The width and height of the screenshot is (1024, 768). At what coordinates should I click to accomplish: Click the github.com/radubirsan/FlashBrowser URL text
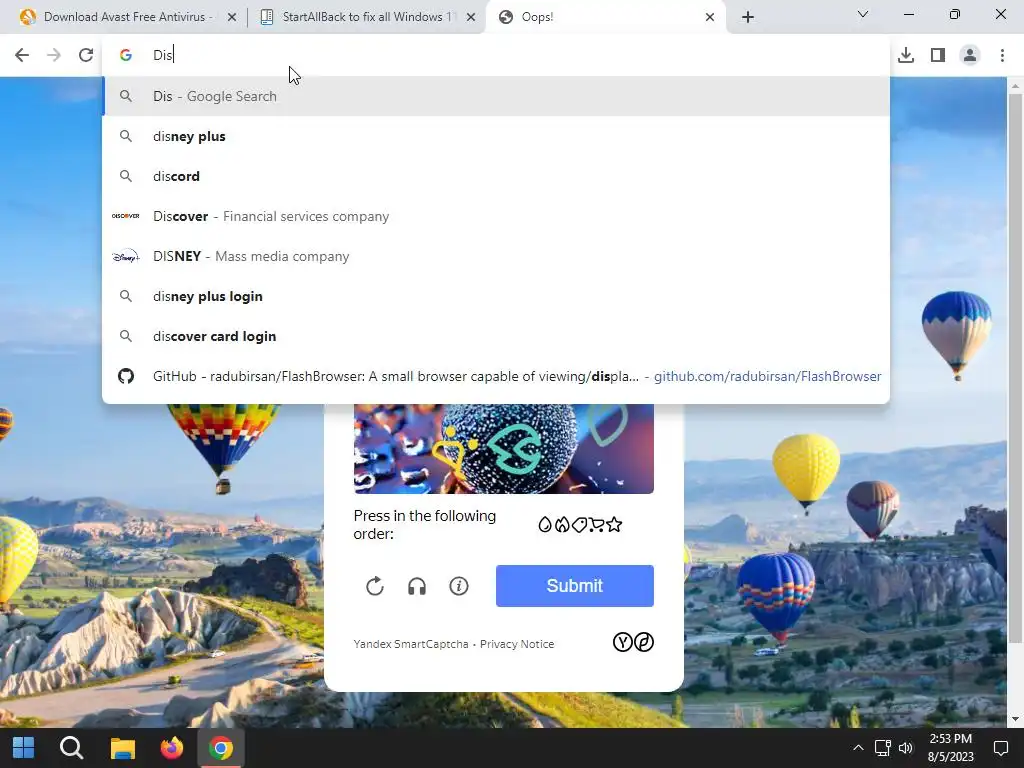(x=767, y=376)
